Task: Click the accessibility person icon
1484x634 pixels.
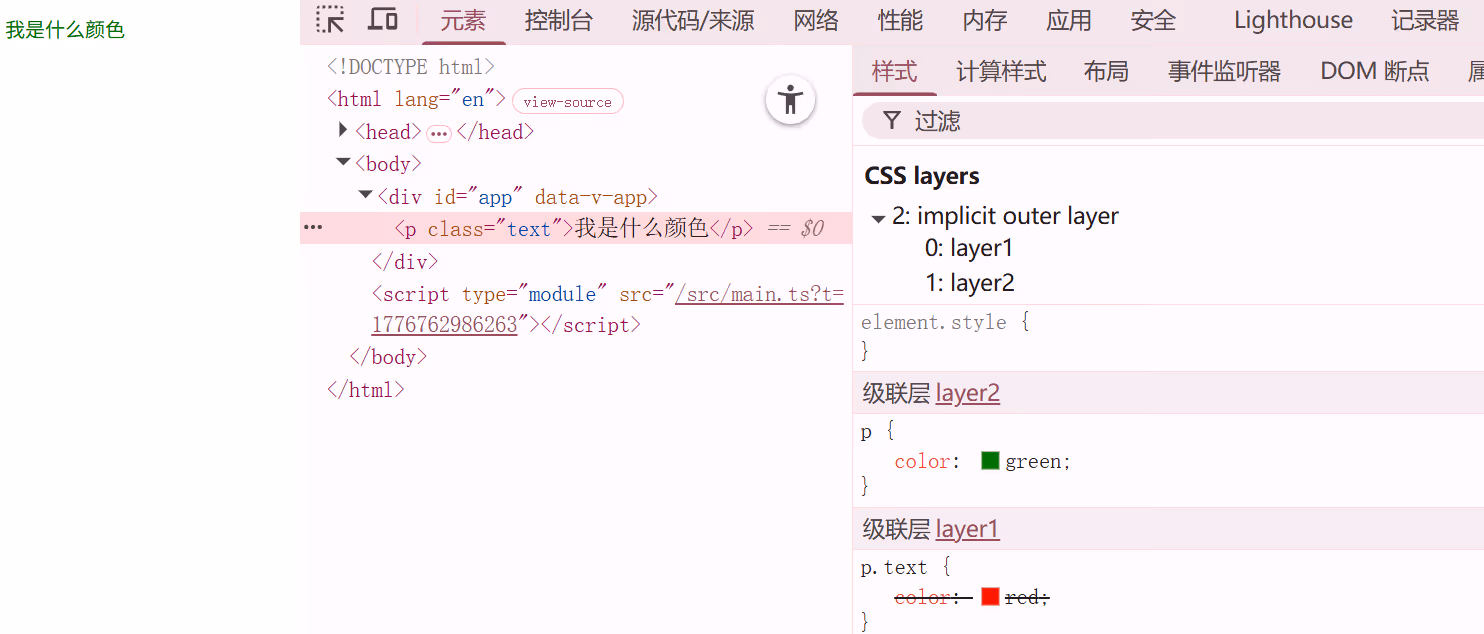Action: pyautogui.click(x=791, y=100)
